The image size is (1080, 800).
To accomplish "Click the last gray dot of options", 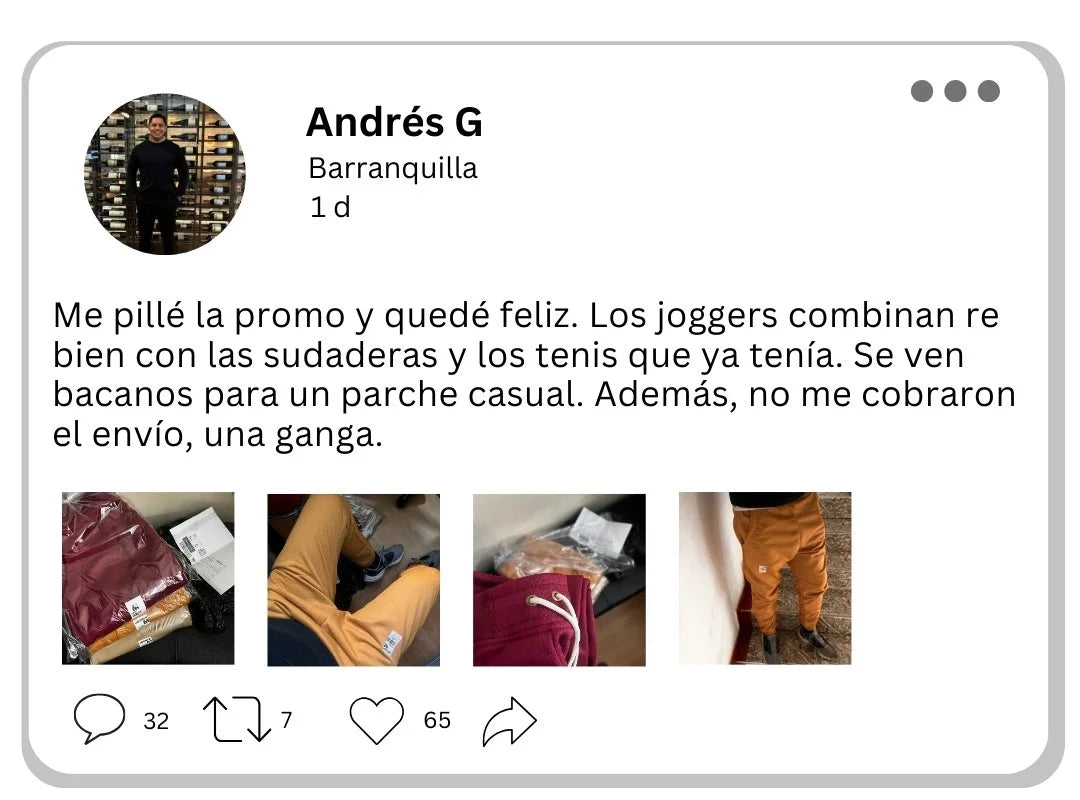I will (988, 91).
